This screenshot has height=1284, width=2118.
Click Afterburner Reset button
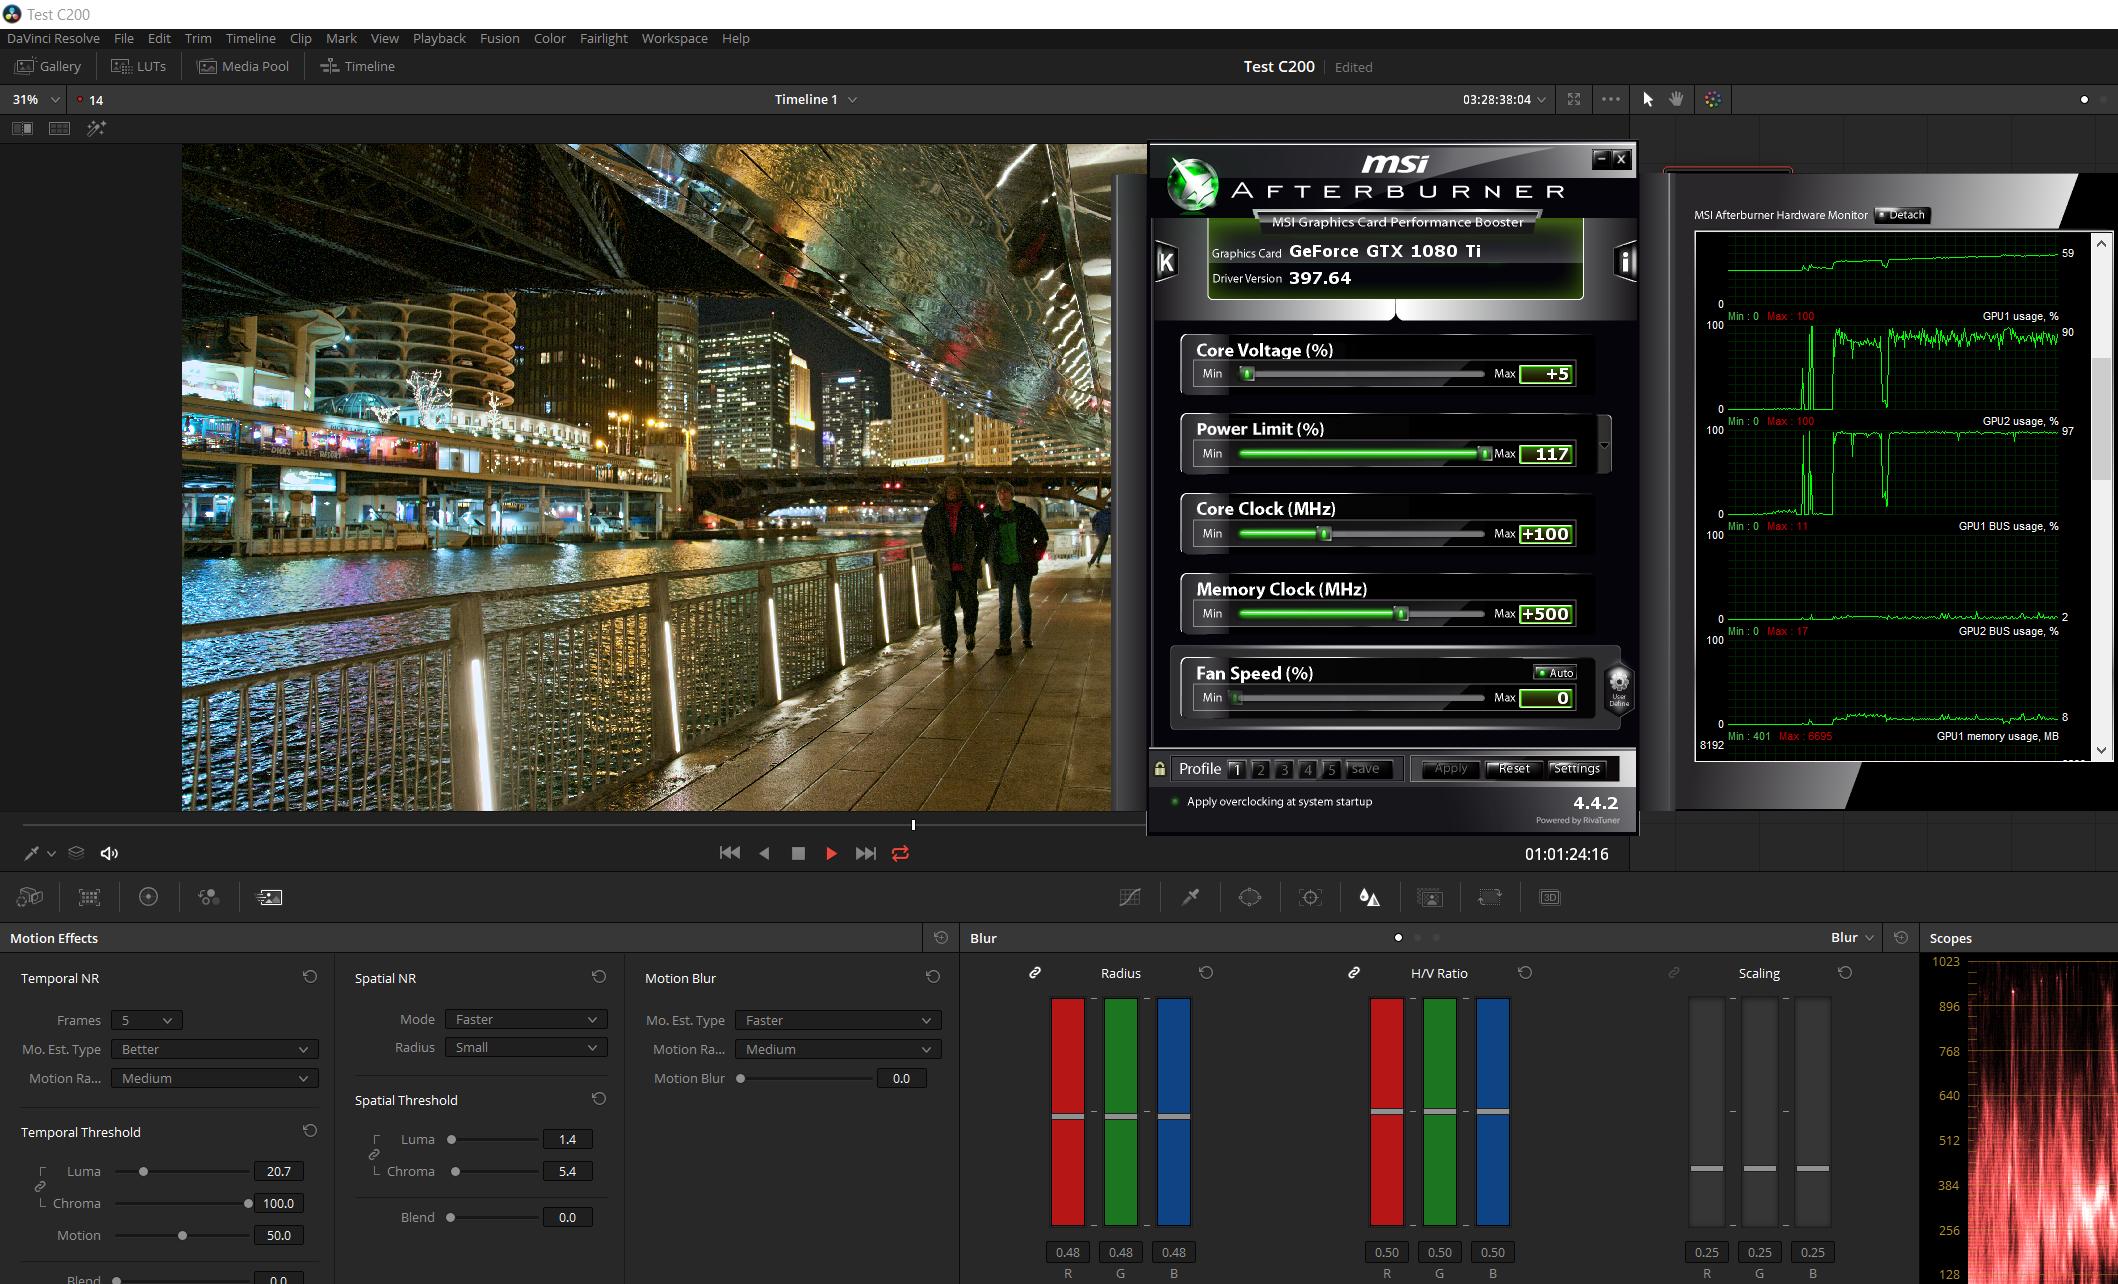pyautogui.click(x=1514, y=769)
